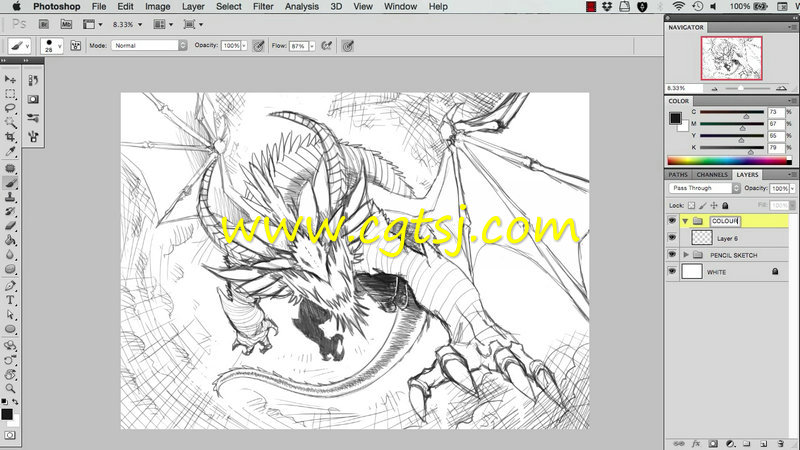Switch to the Channels tab
This screenshot has height=450, width=800.
712,174
